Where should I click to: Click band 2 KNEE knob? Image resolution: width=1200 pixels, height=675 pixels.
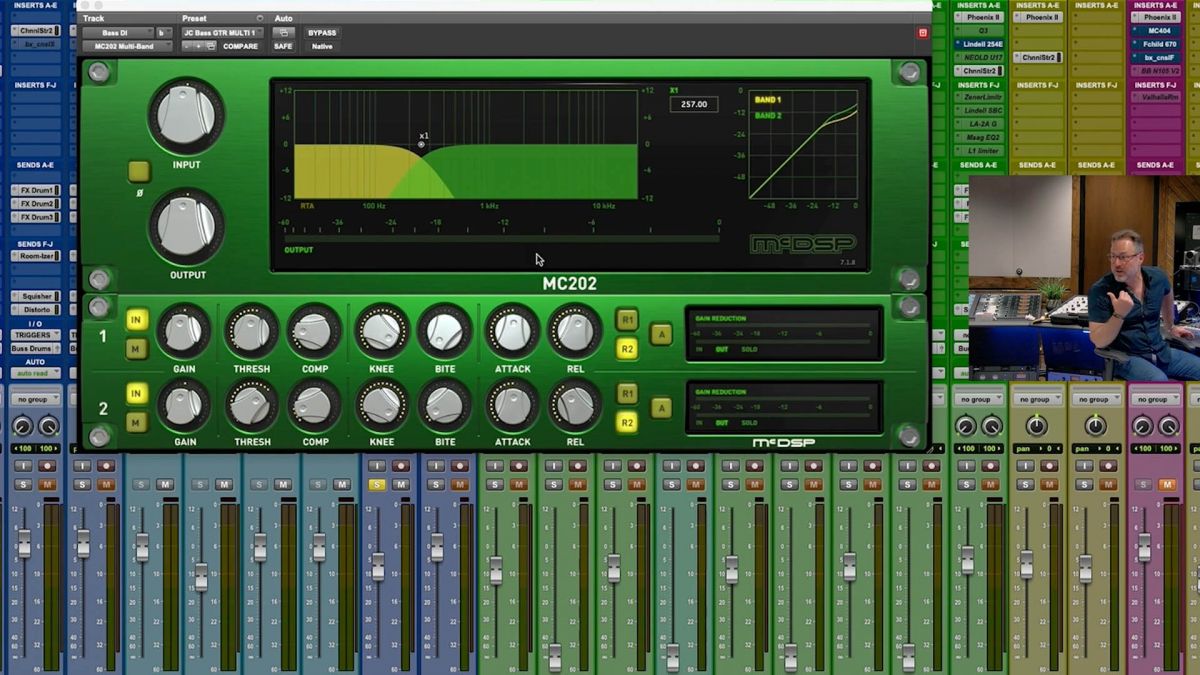(x=382, y=406)
